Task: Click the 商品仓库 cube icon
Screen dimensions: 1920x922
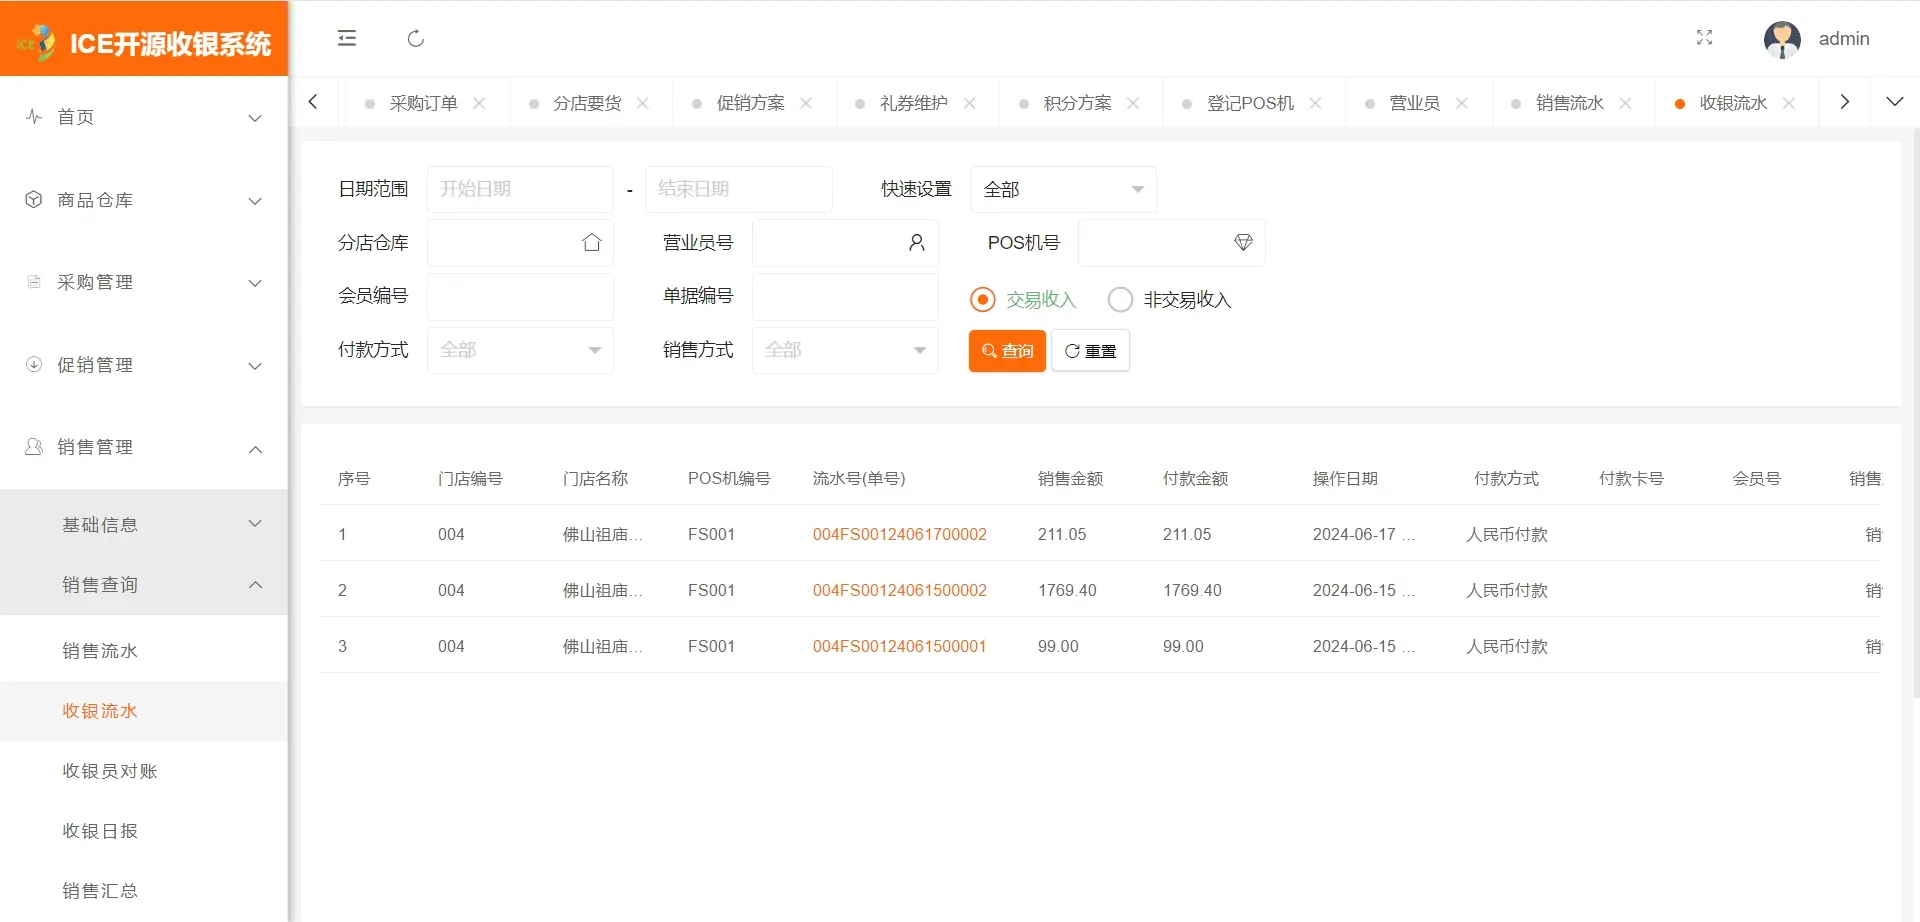Action: pyautogui.click(x=34, y=199)
